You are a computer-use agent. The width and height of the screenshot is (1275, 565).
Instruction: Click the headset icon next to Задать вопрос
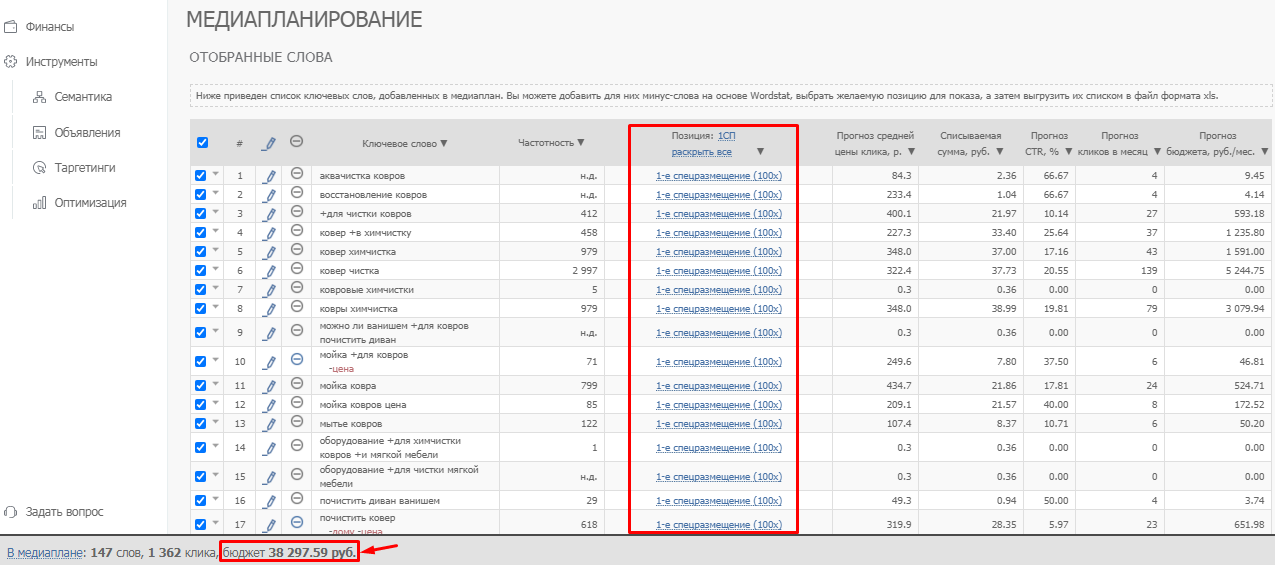click(x=11, y=512)
